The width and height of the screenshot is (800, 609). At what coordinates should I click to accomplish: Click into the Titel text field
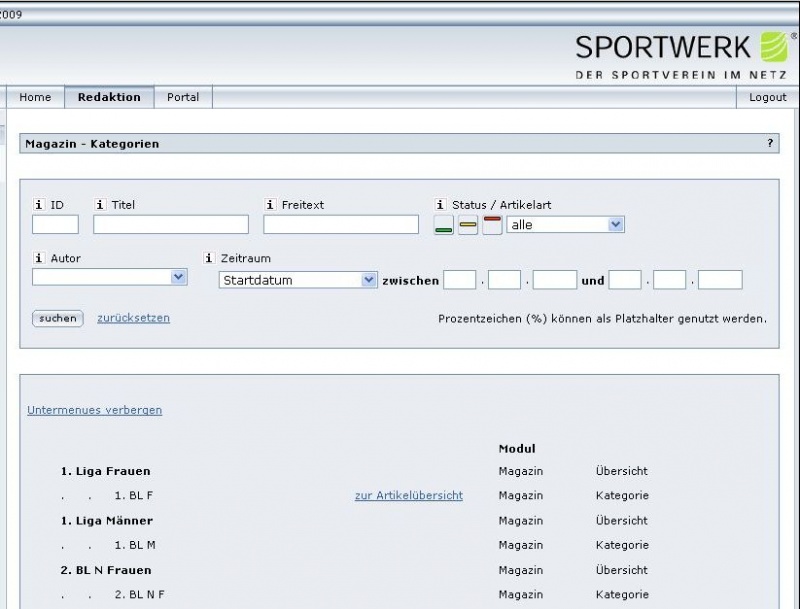[170, 225]
